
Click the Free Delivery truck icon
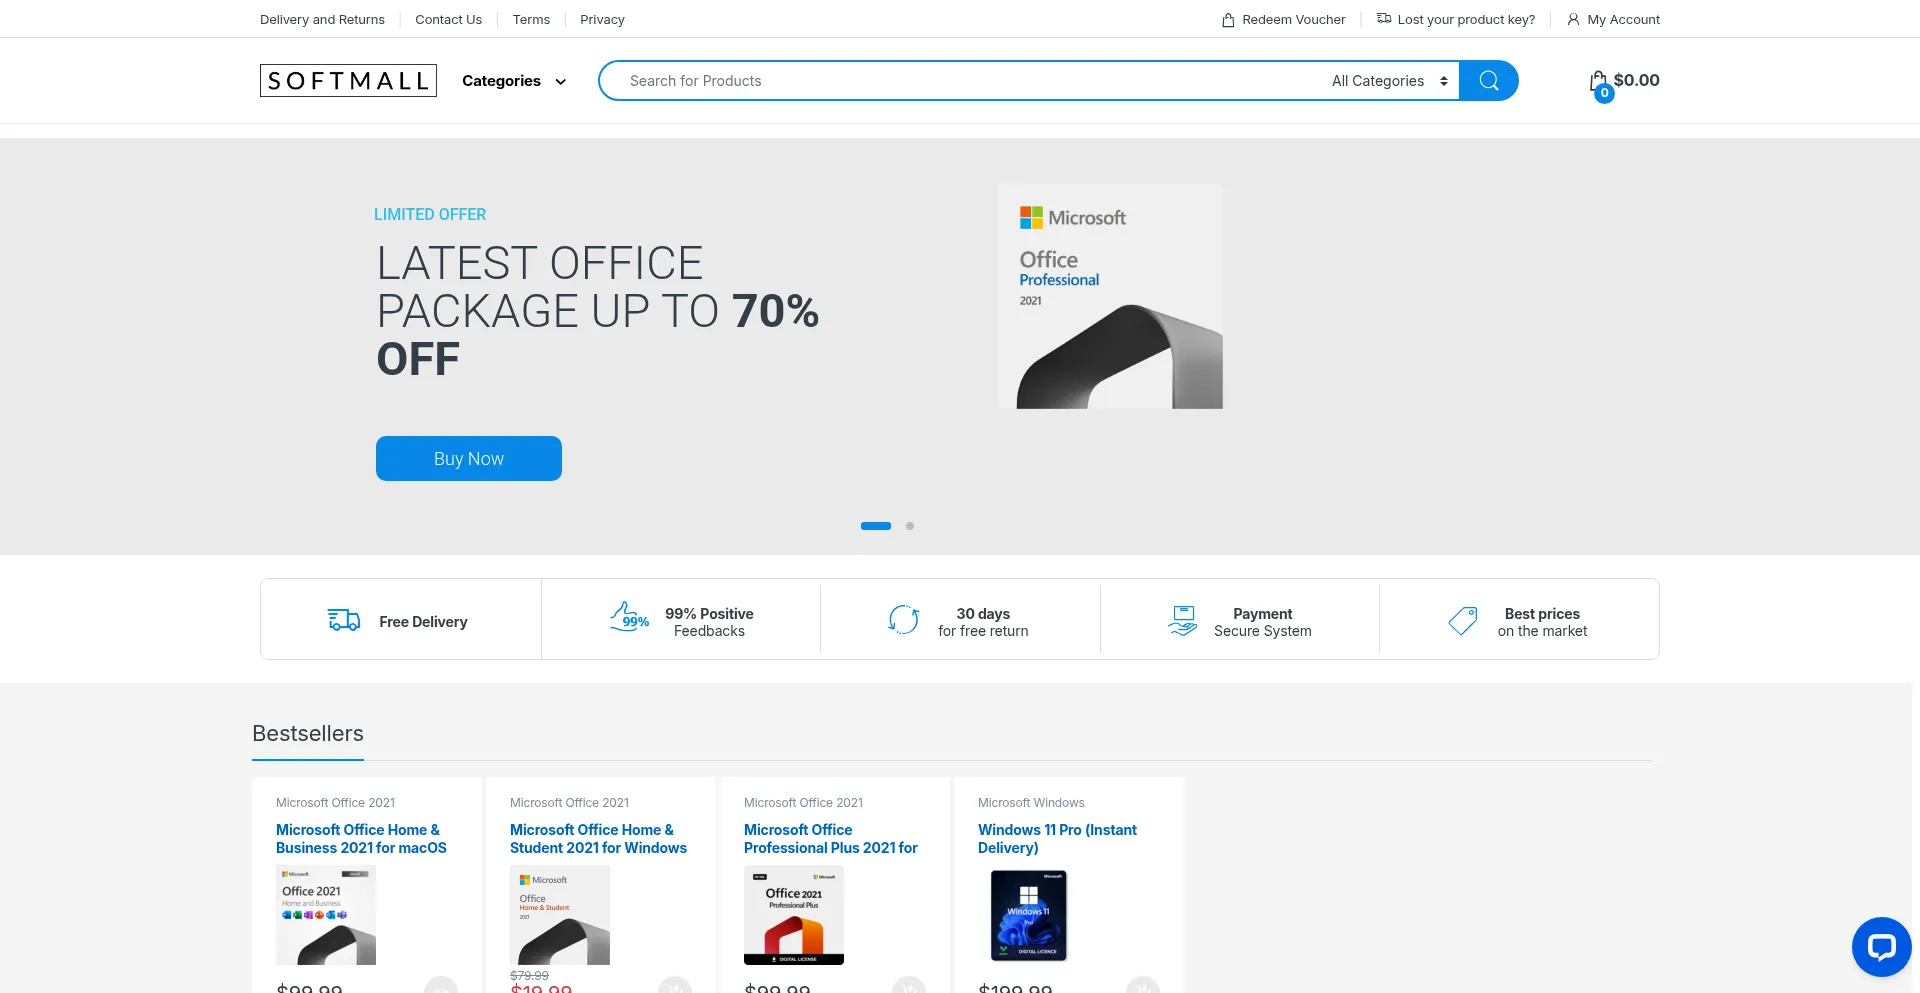(x=344, y=620)
